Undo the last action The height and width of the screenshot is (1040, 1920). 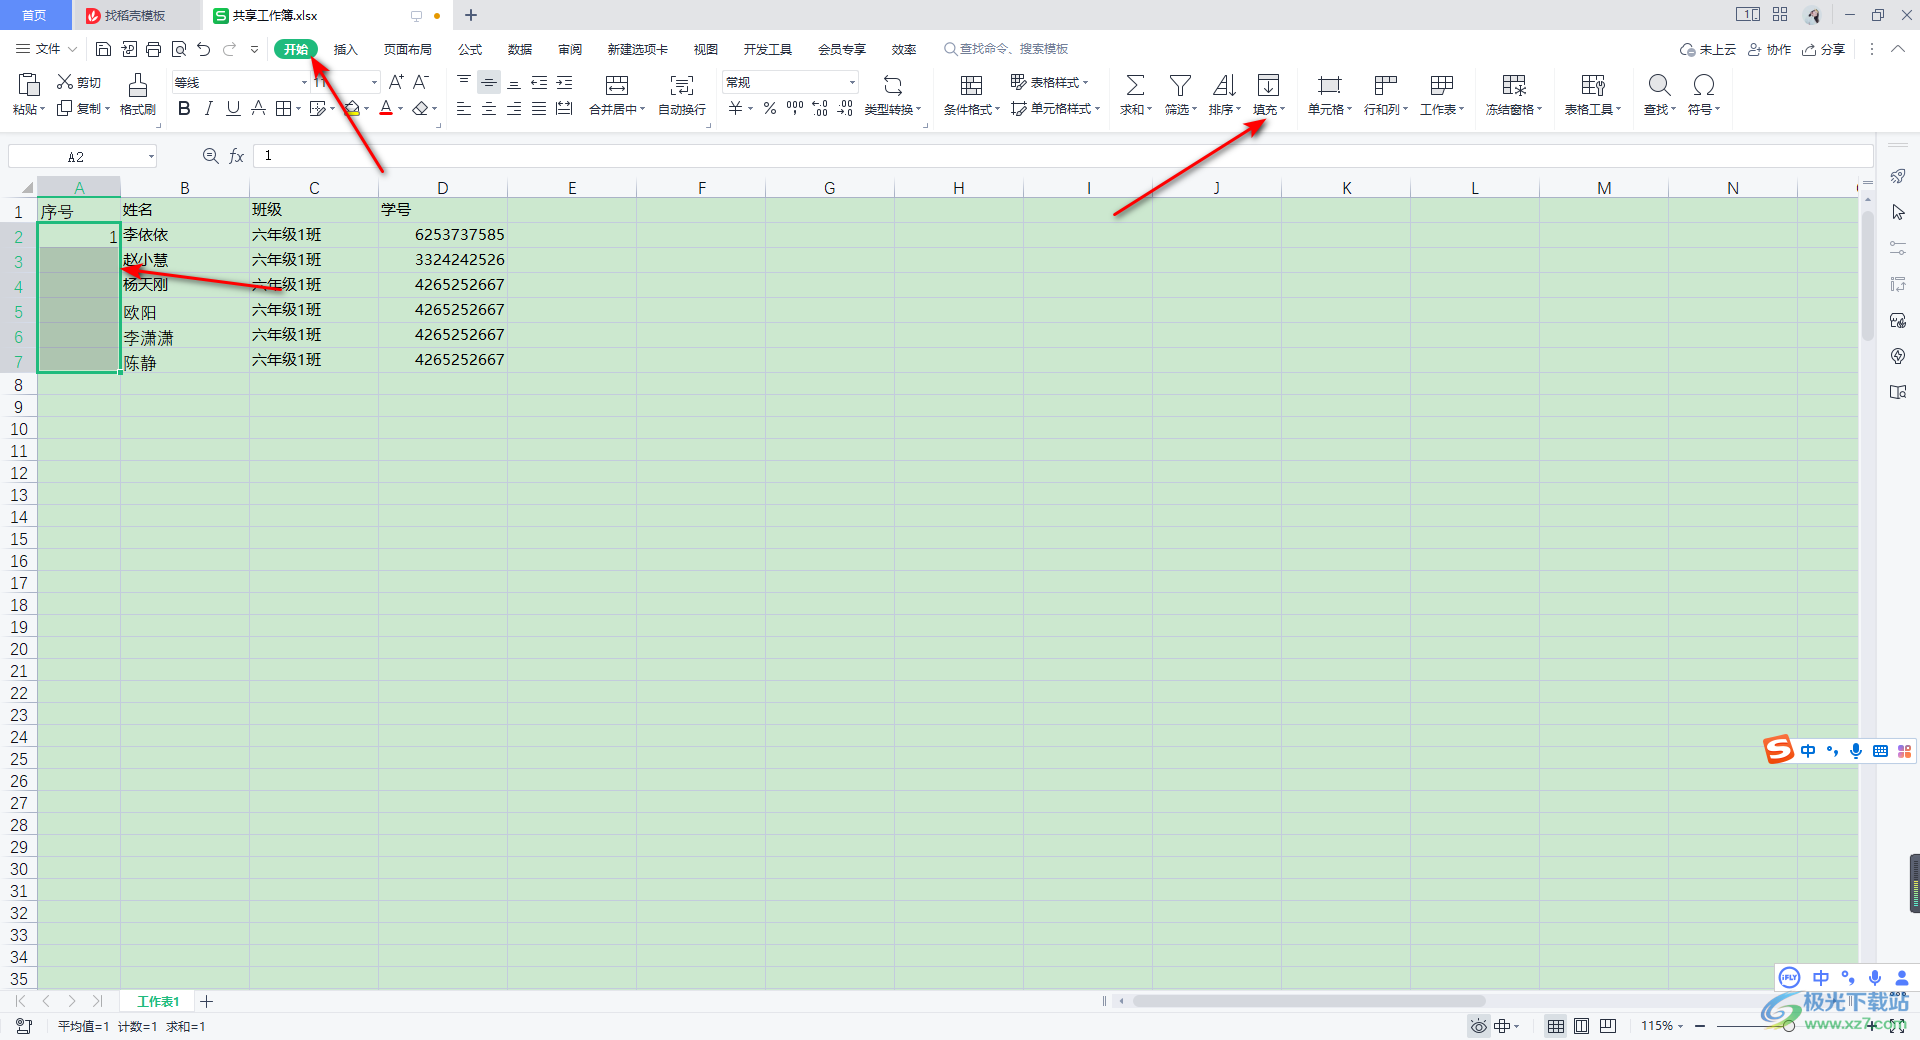204,49
